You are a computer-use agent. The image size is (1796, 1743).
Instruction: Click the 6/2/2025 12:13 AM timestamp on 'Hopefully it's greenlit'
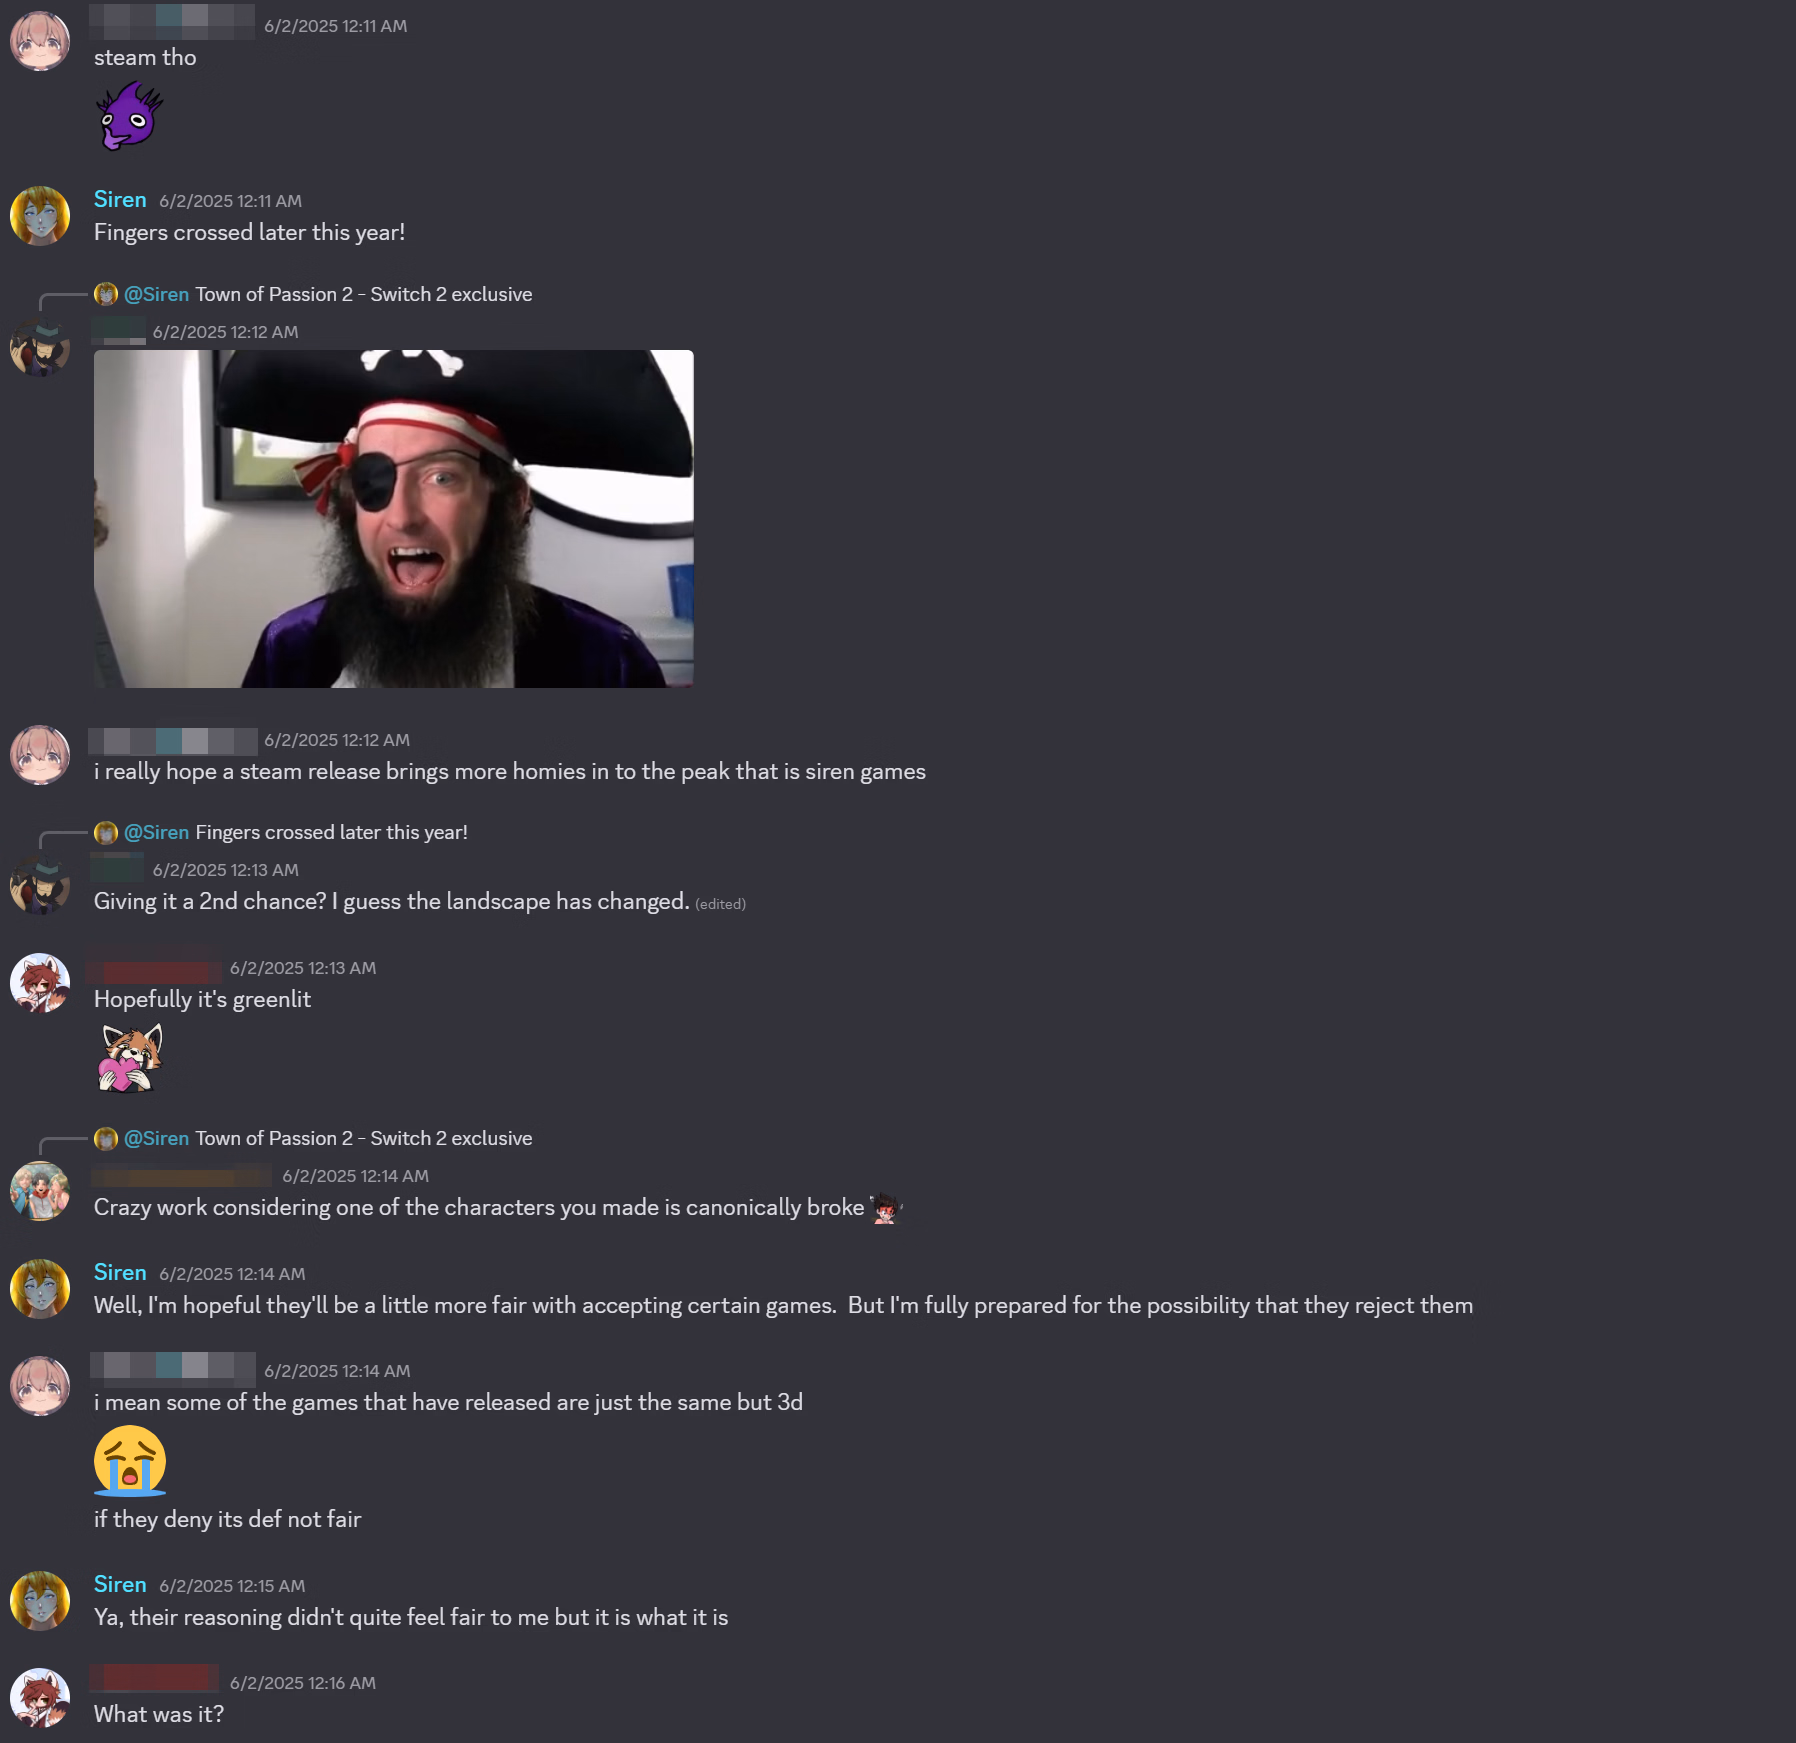tap(303, 968)
